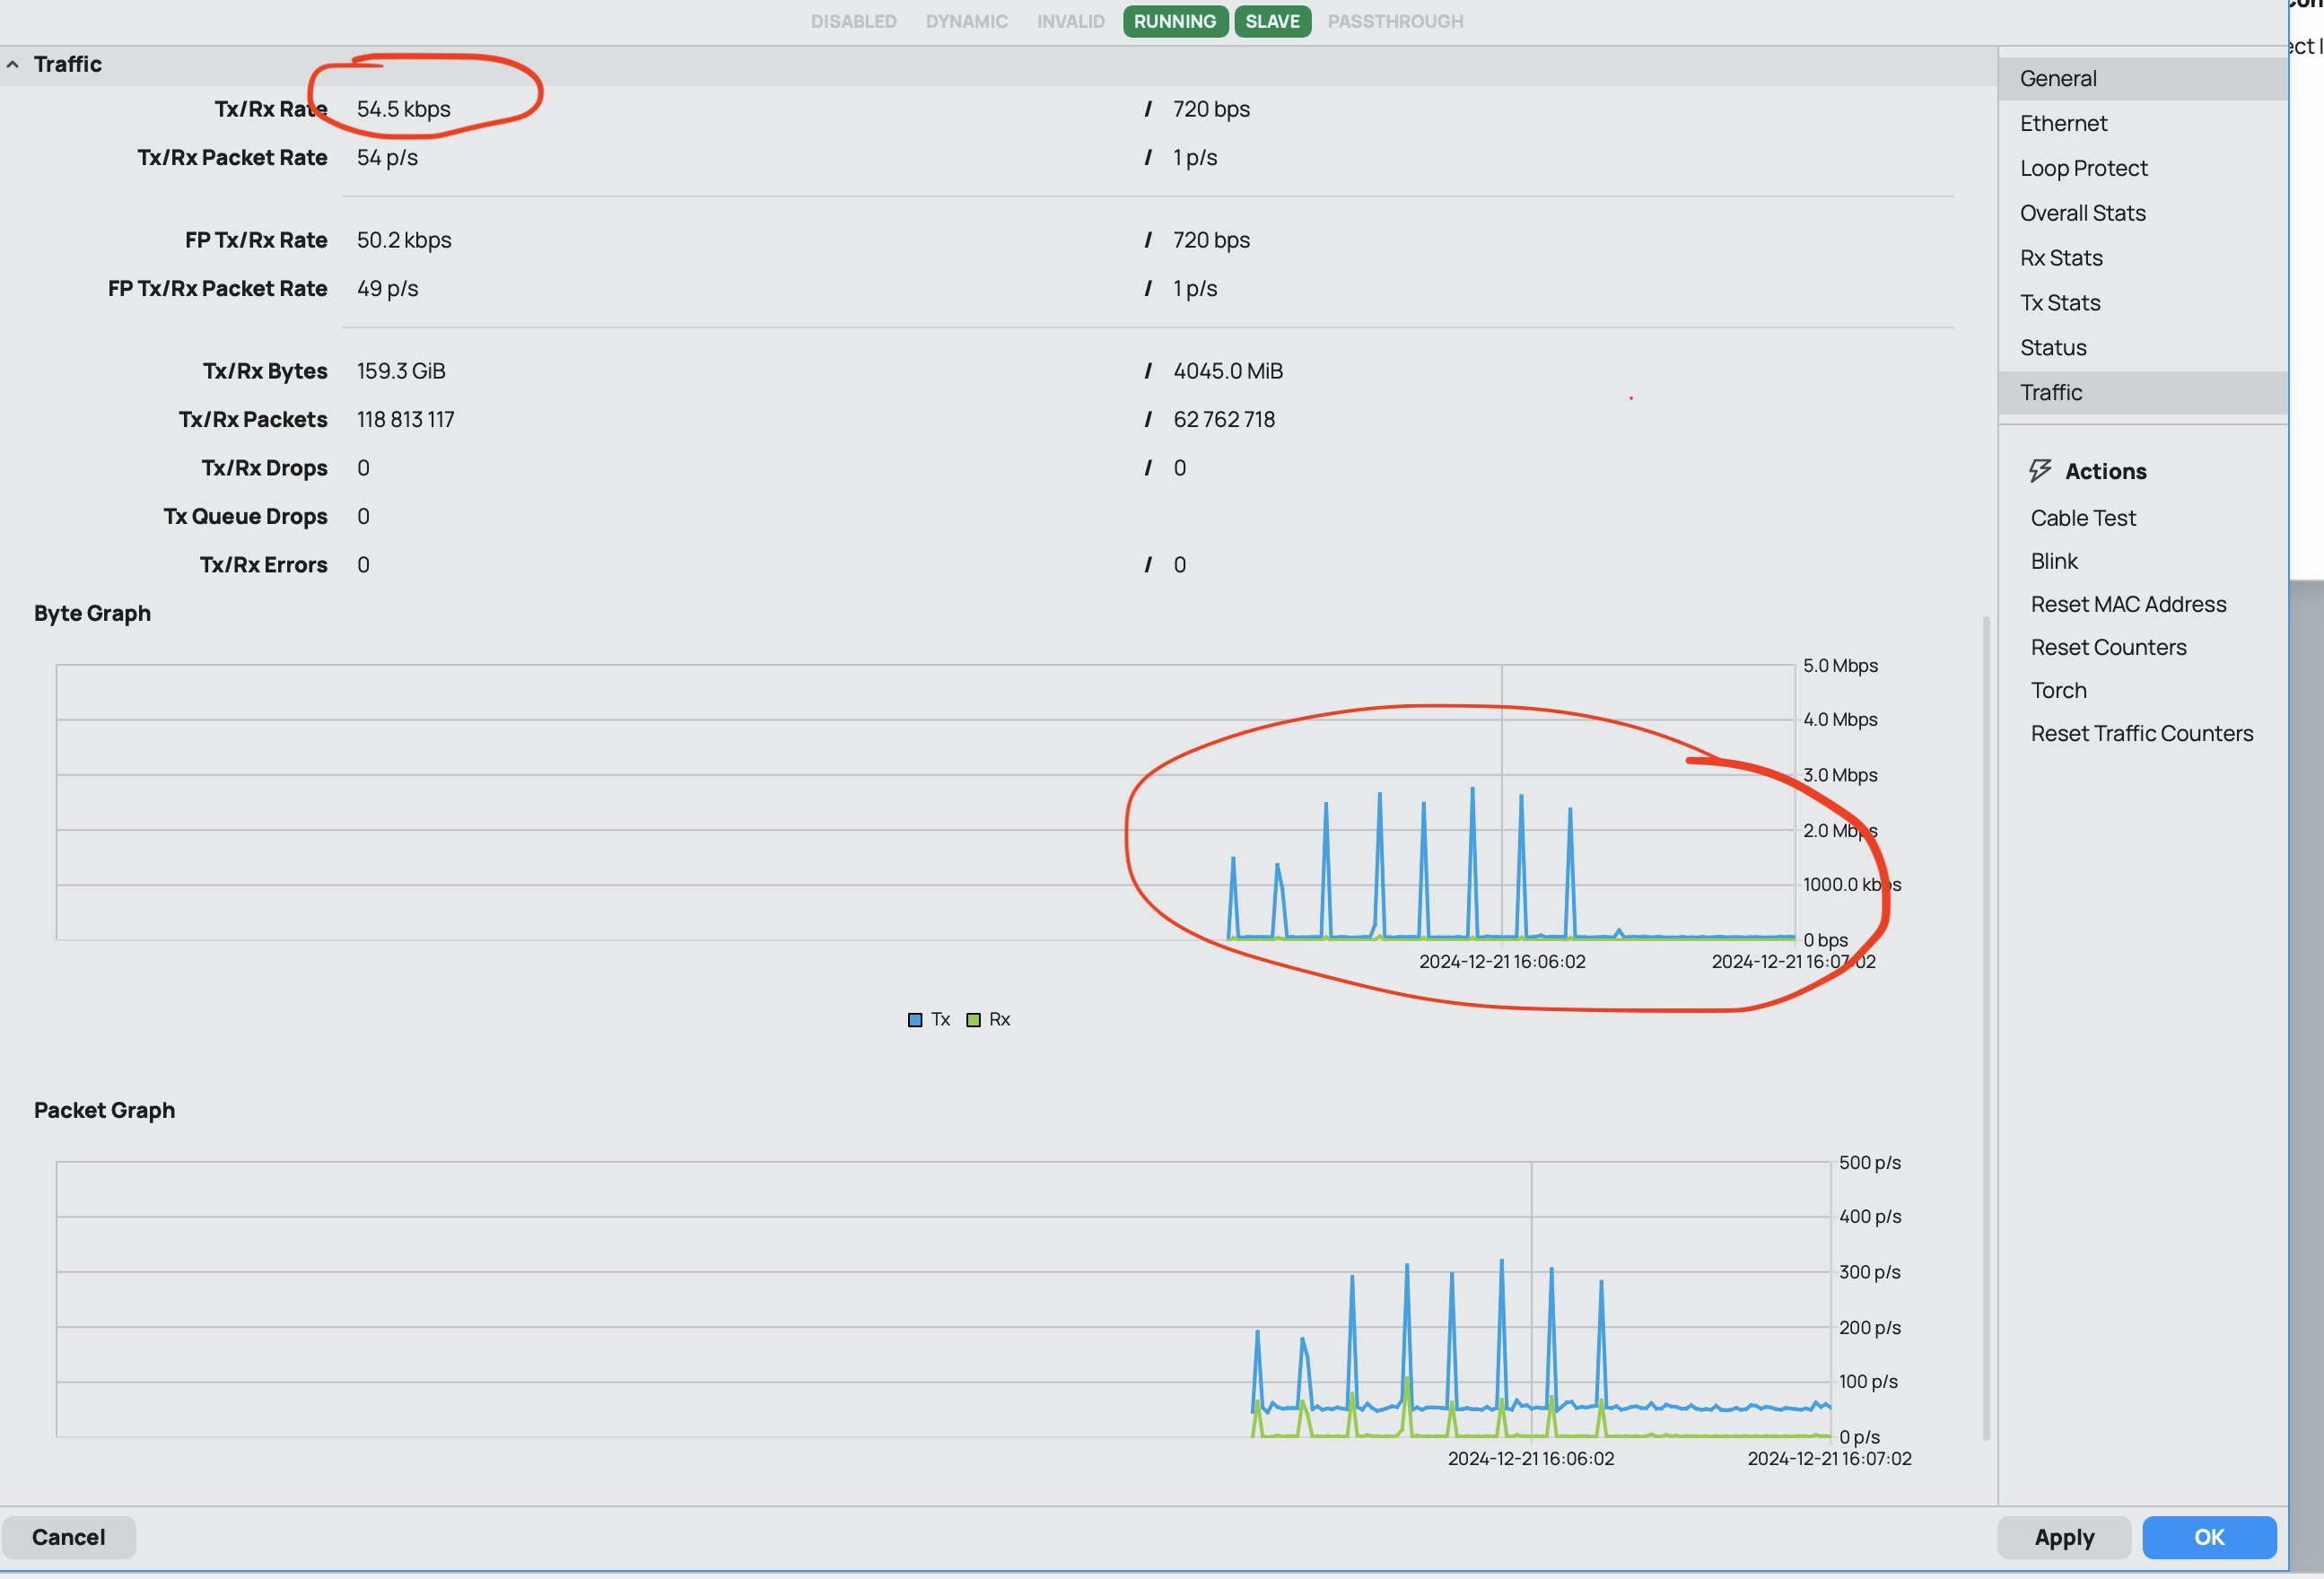The width and height of the screenshot is (2324, 1579).
Task: Start the Torch action
Action: (x=2058, y=690)
